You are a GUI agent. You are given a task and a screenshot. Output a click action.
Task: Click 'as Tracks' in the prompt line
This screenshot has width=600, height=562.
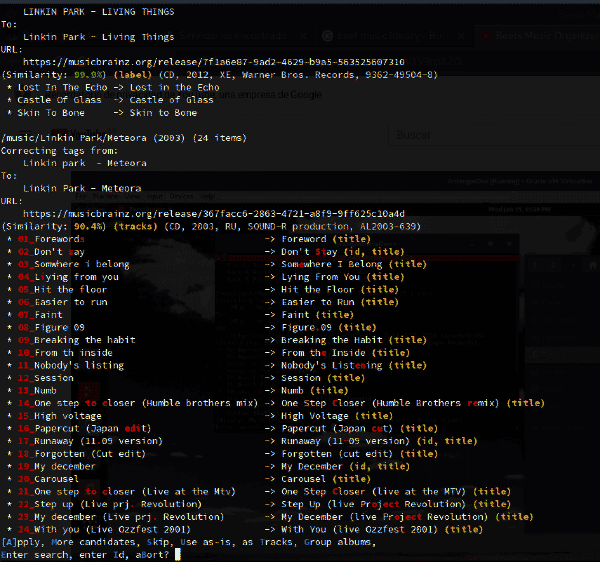pos(267,542)
